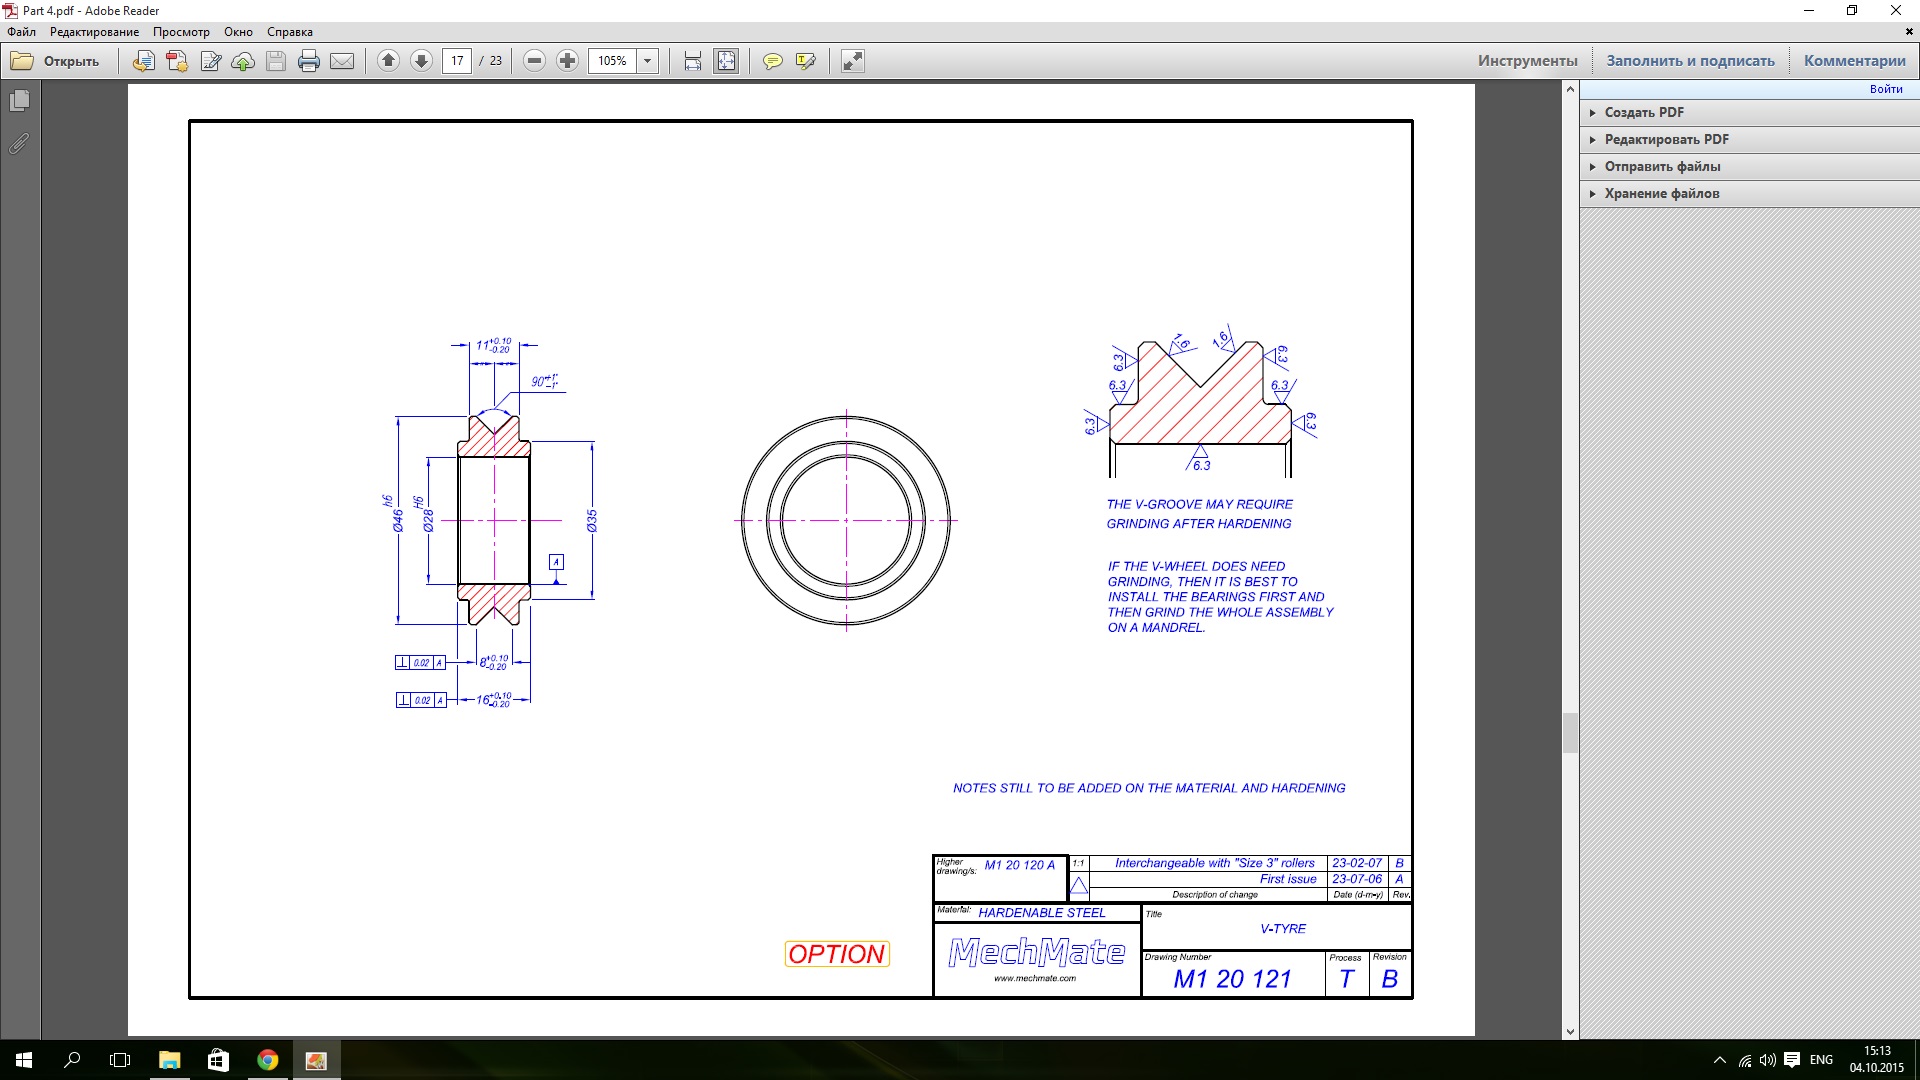The height and width of the screenshot is (1080, 1920).
Task: Add a sticky note comment
Action: point(772,61)
